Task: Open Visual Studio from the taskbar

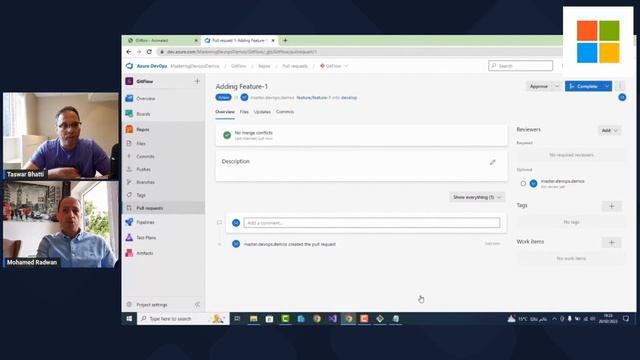Action: click(x=333, y=319)
